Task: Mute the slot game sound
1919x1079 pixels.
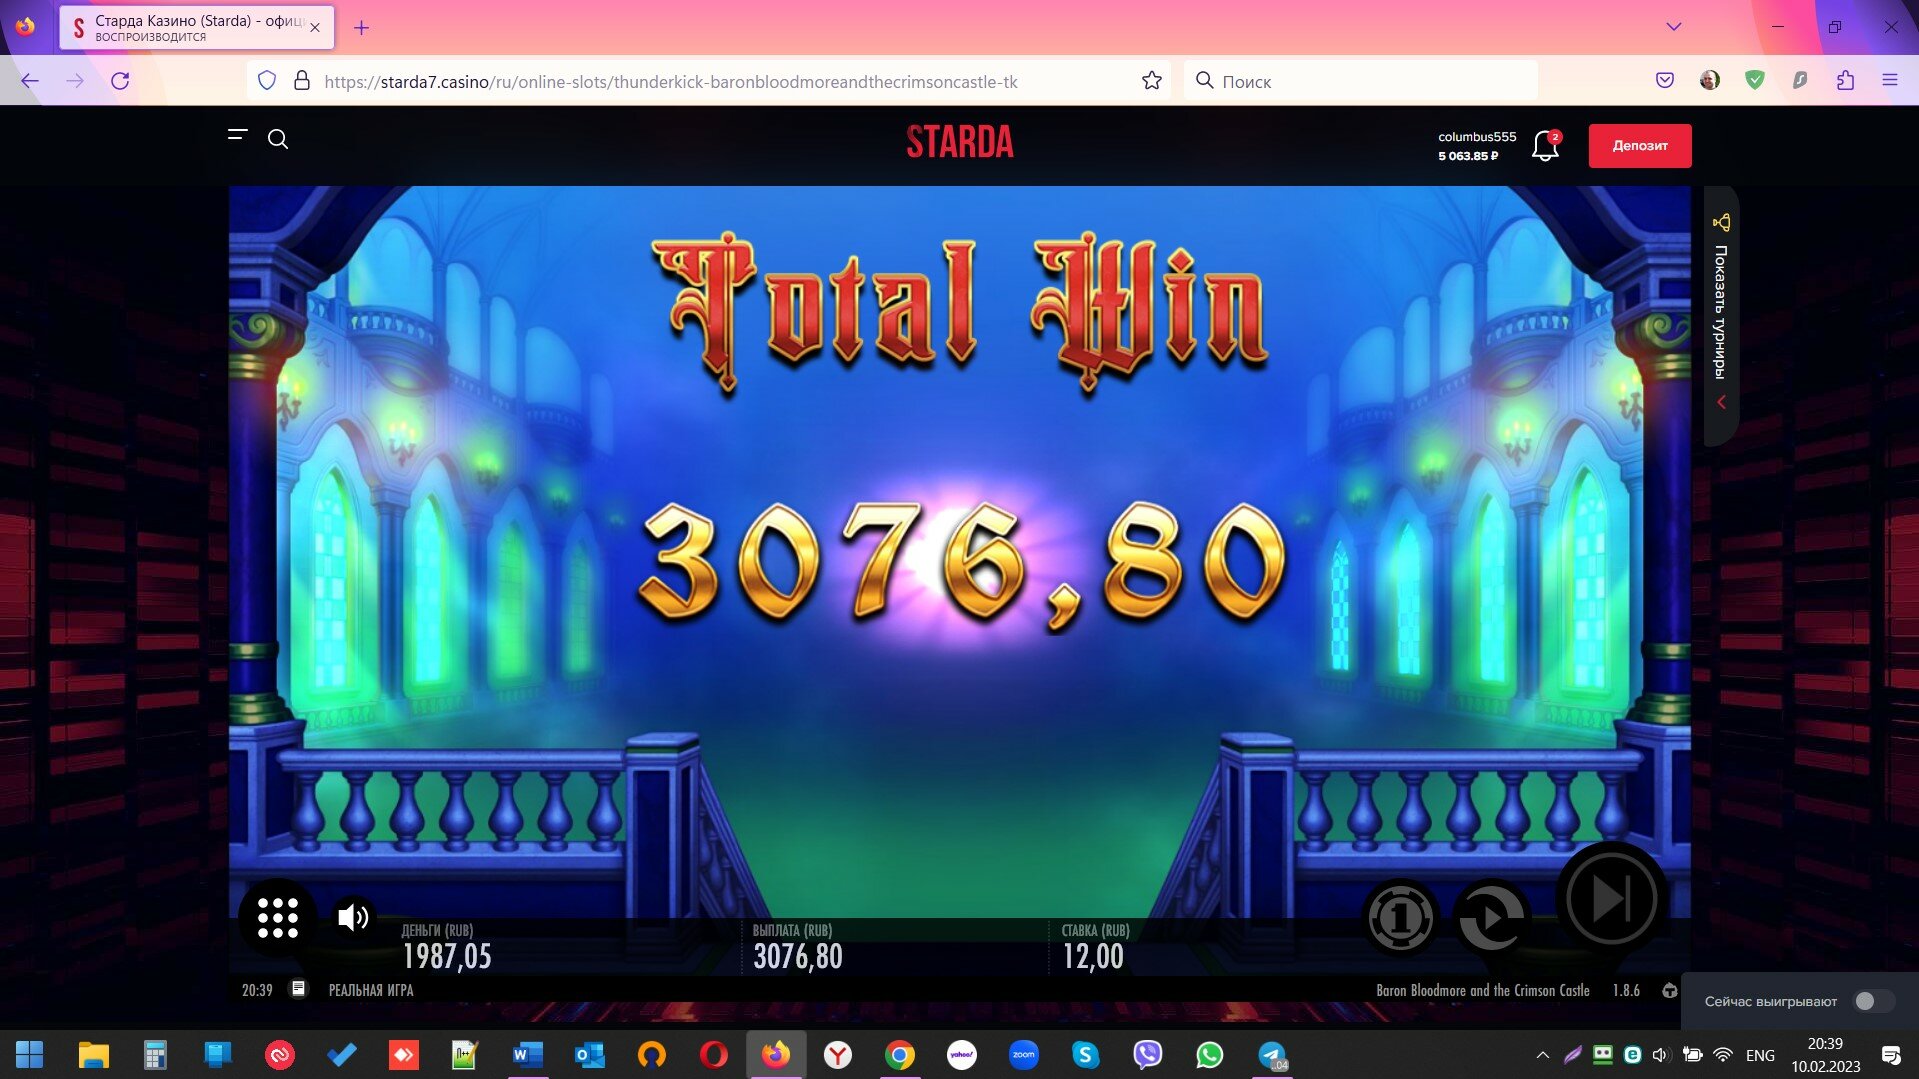Action: [352, 917]
